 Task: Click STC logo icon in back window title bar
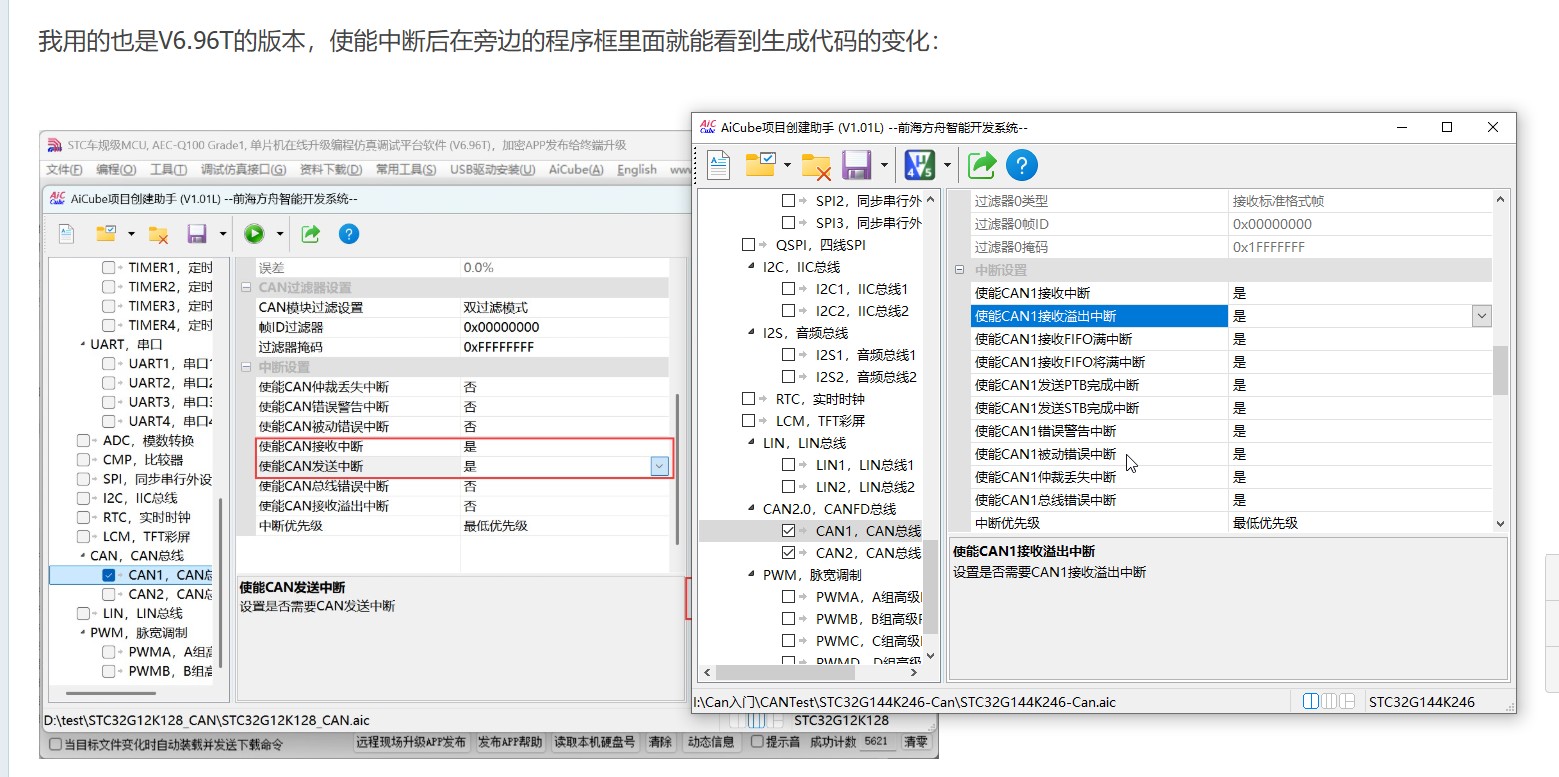54,145
